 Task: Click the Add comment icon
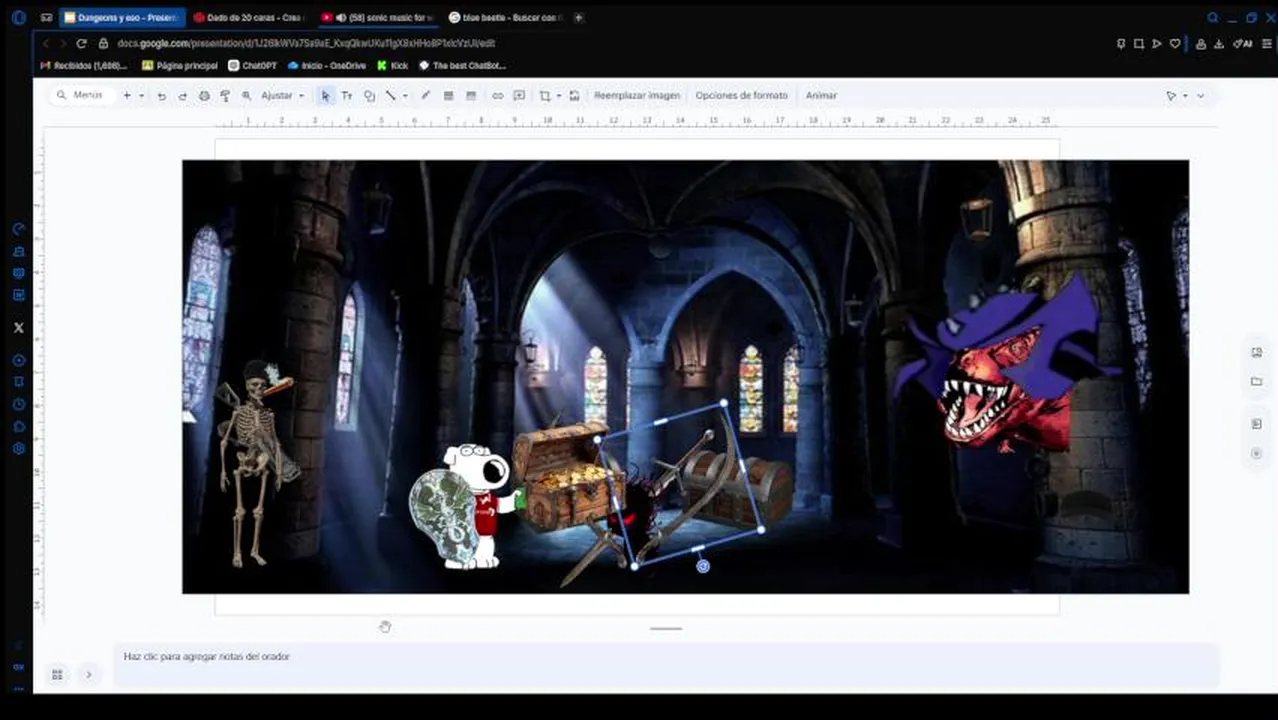[519, 96]
